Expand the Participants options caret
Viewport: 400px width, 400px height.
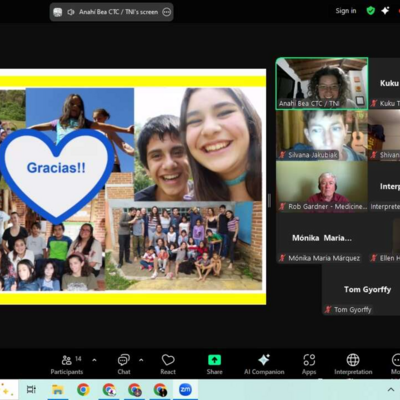tap(94, 360)
